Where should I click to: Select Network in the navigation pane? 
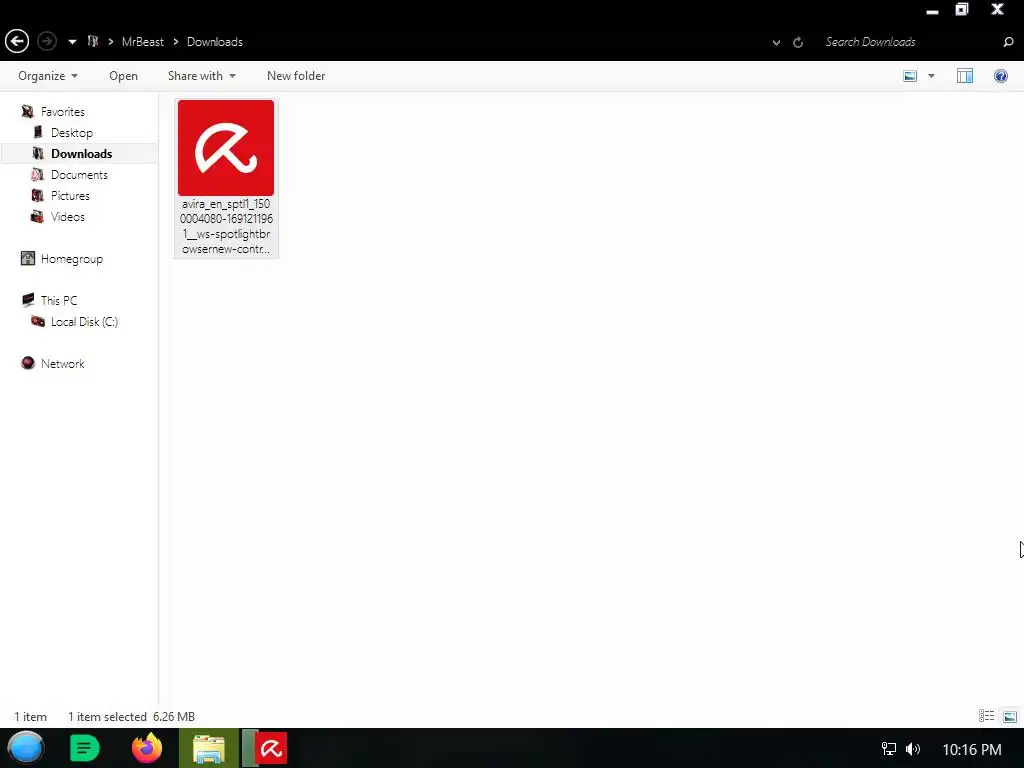[63, 363]
